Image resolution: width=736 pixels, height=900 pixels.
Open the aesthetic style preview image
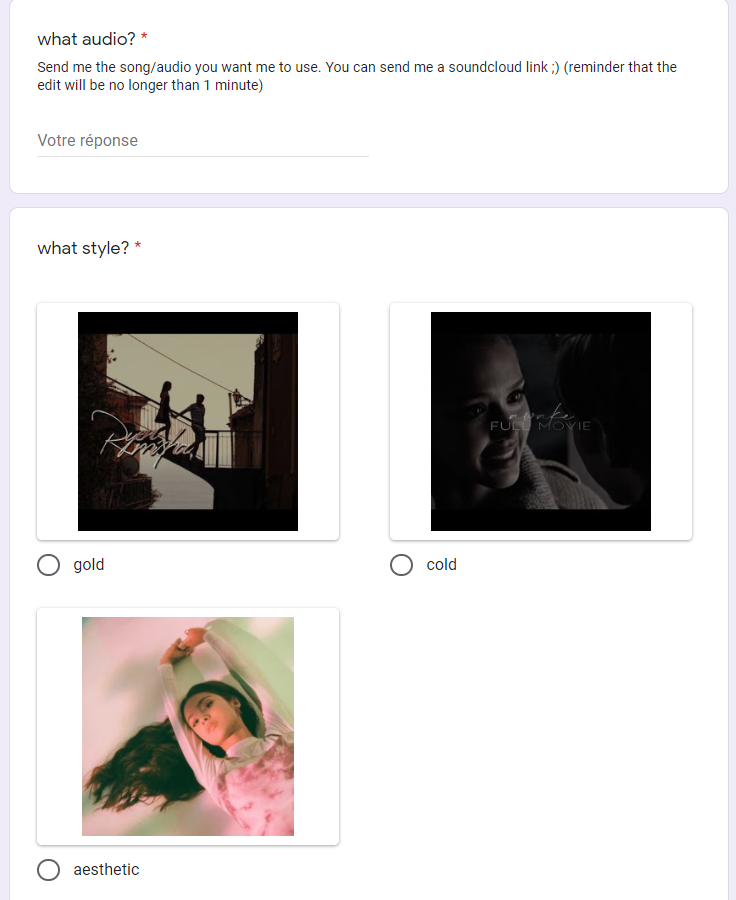(x=188, y=726)
